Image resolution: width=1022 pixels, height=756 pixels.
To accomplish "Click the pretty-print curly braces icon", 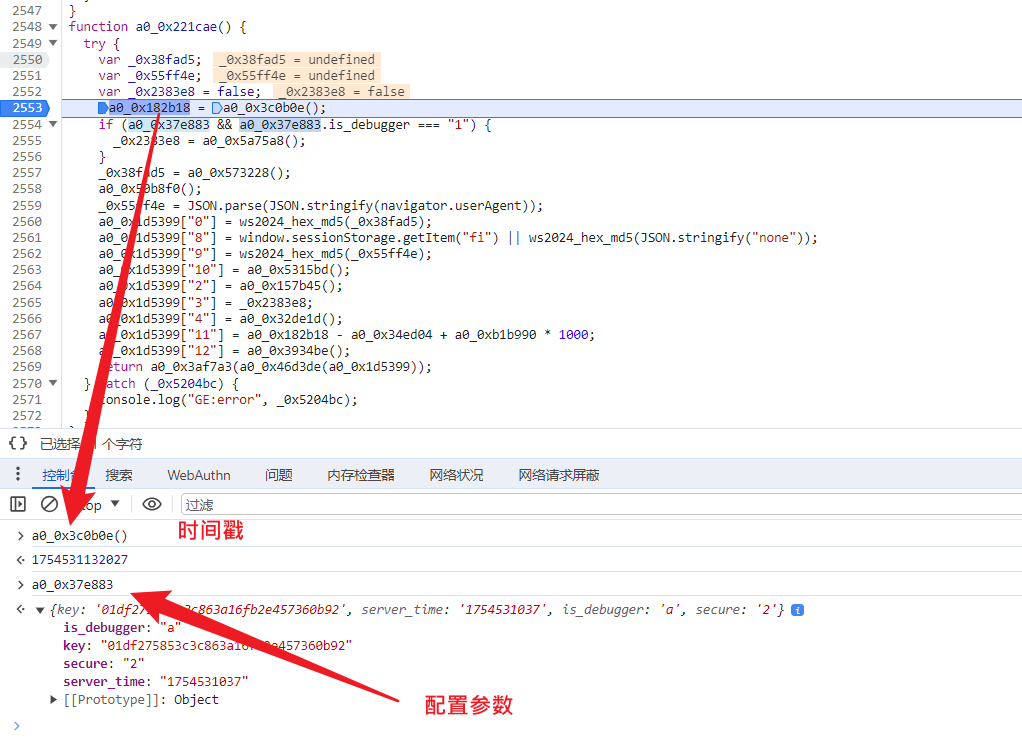I will coord(18,444).
